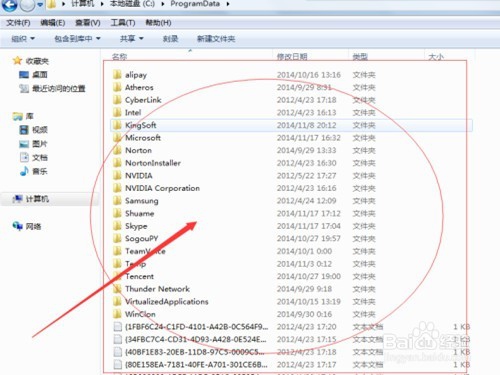Select the 视频 library icon
This screenshot has height=375, width=500.
point(24,130)
